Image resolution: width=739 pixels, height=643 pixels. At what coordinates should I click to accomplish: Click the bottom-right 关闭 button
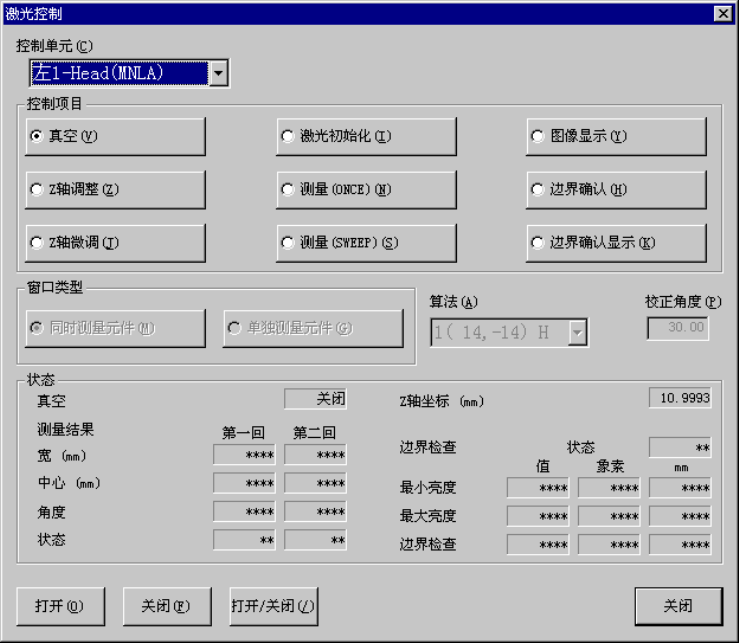point(678,606)
